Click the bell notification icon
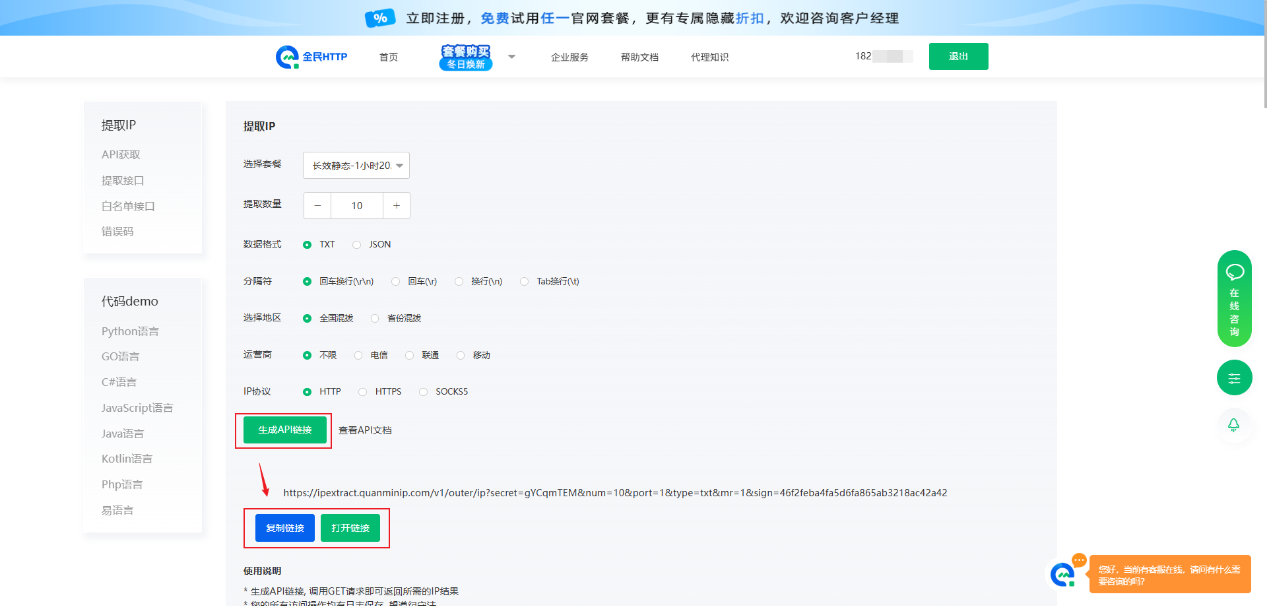Viewport: 1267px width, 606px height. coord(1234,425)
